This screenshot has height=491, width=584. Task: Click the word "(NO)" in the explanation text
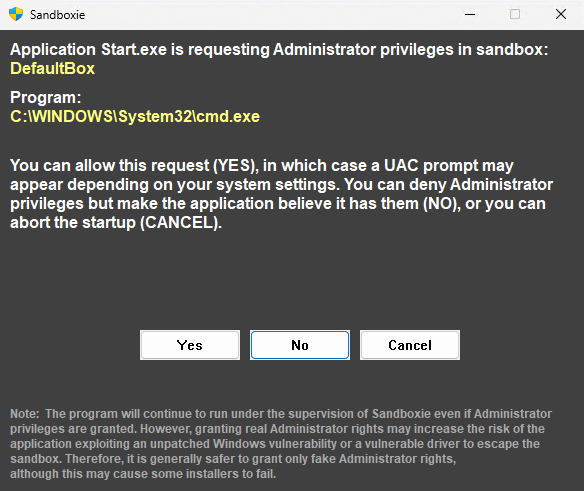pyautogui.click(x=441, y=204)
